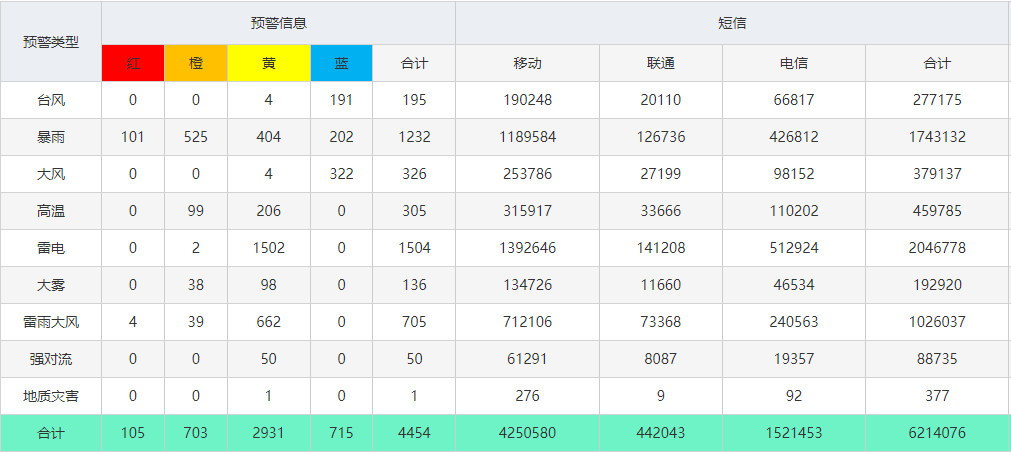Select the 大风 row label
This screenshot has width=1011, height=453.
(51, 174)
